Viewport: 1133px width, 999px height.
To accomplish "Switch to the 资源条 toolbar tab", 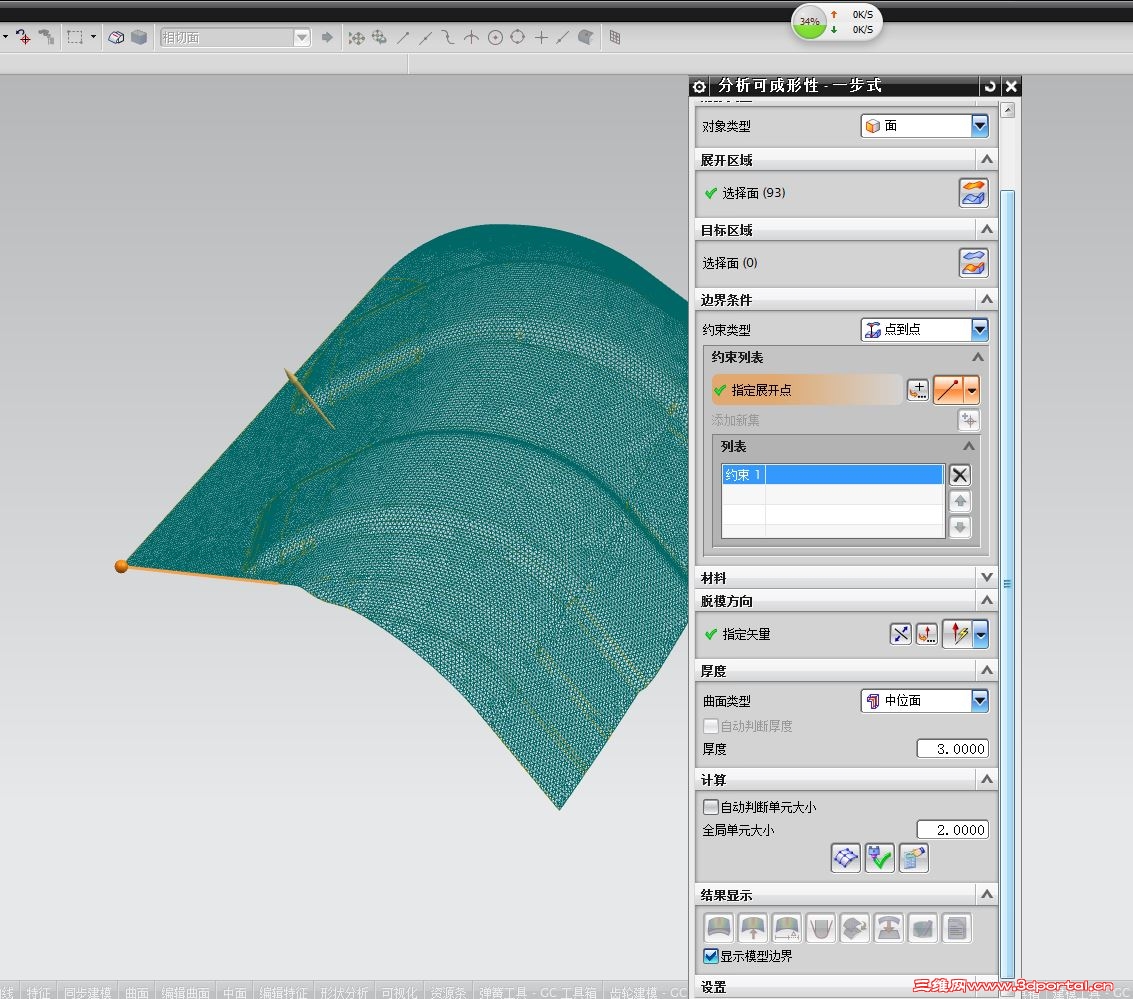I will [x=448, y=992].
